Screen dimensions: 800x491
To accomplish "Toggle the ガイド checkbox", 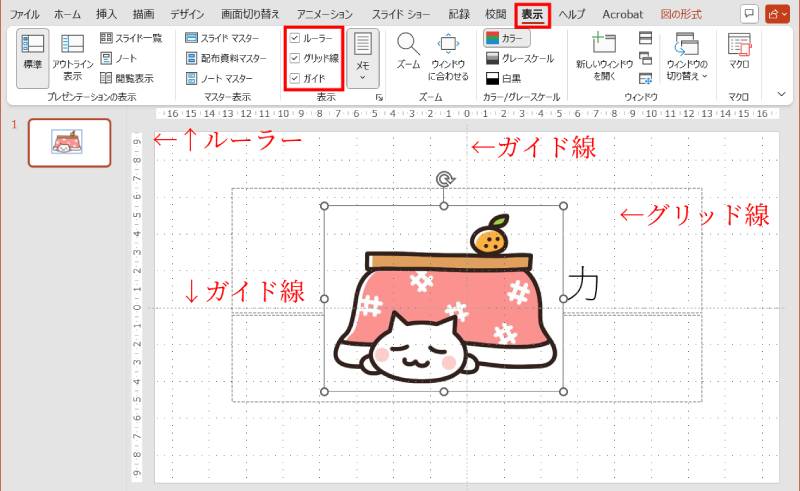I will [295, 78].
